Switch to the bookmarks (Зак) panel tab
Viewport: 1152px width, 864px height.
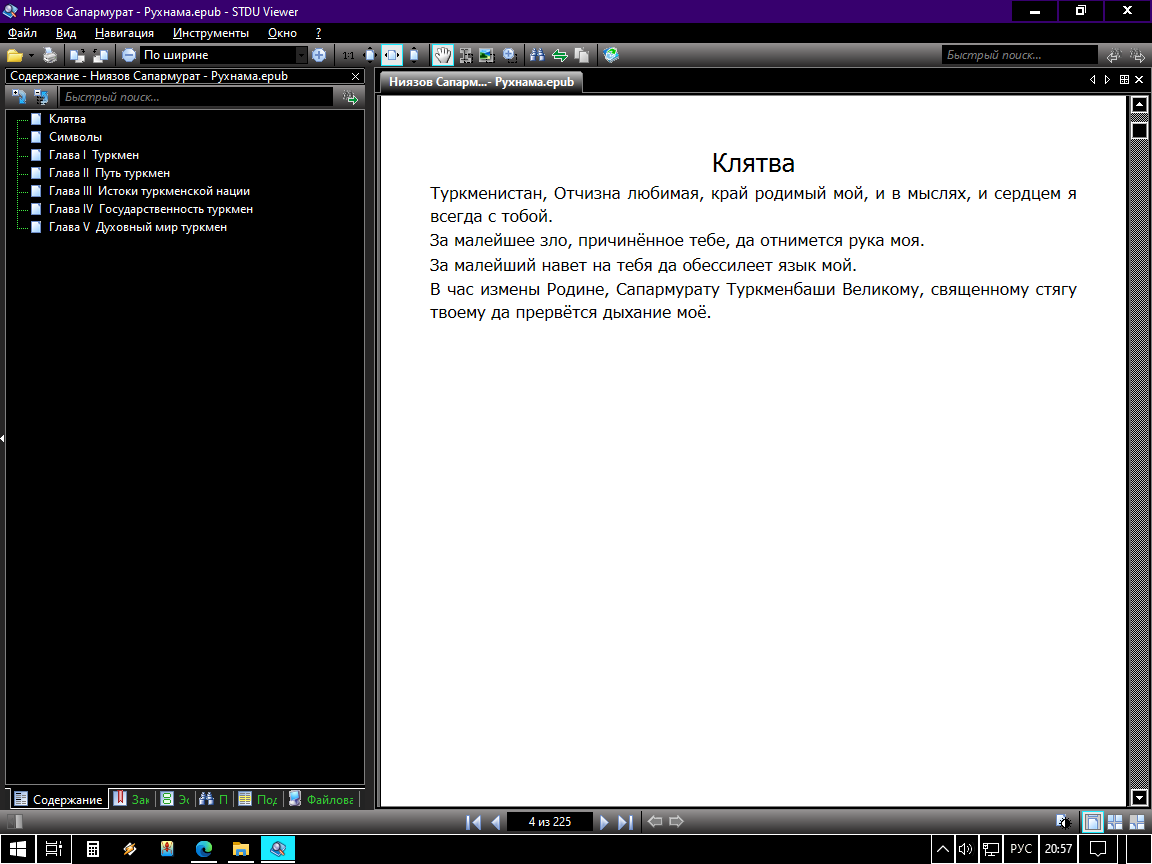coord(131,799)
